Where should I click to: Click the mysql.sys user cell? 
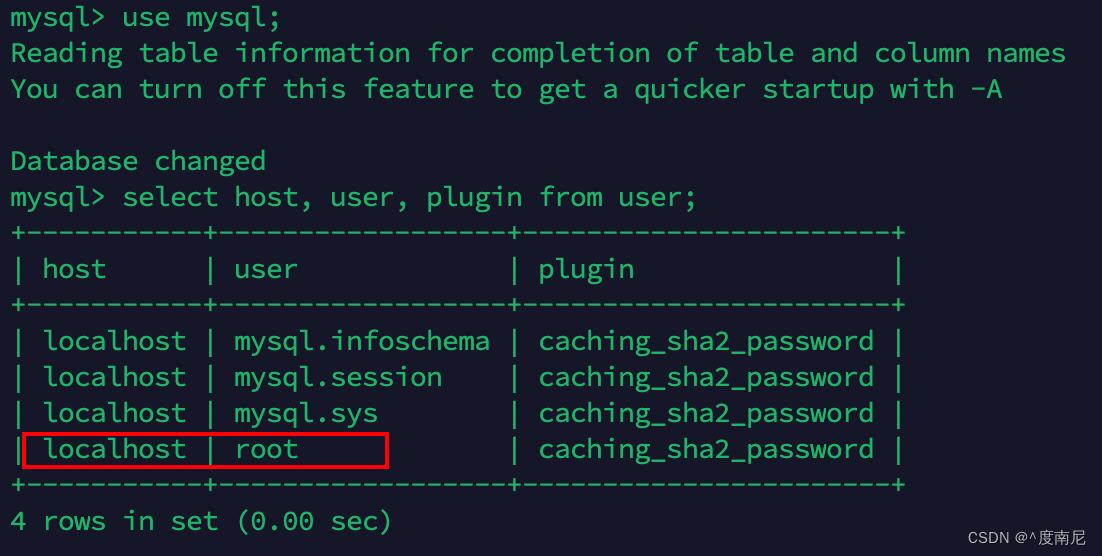click(306, 414)
